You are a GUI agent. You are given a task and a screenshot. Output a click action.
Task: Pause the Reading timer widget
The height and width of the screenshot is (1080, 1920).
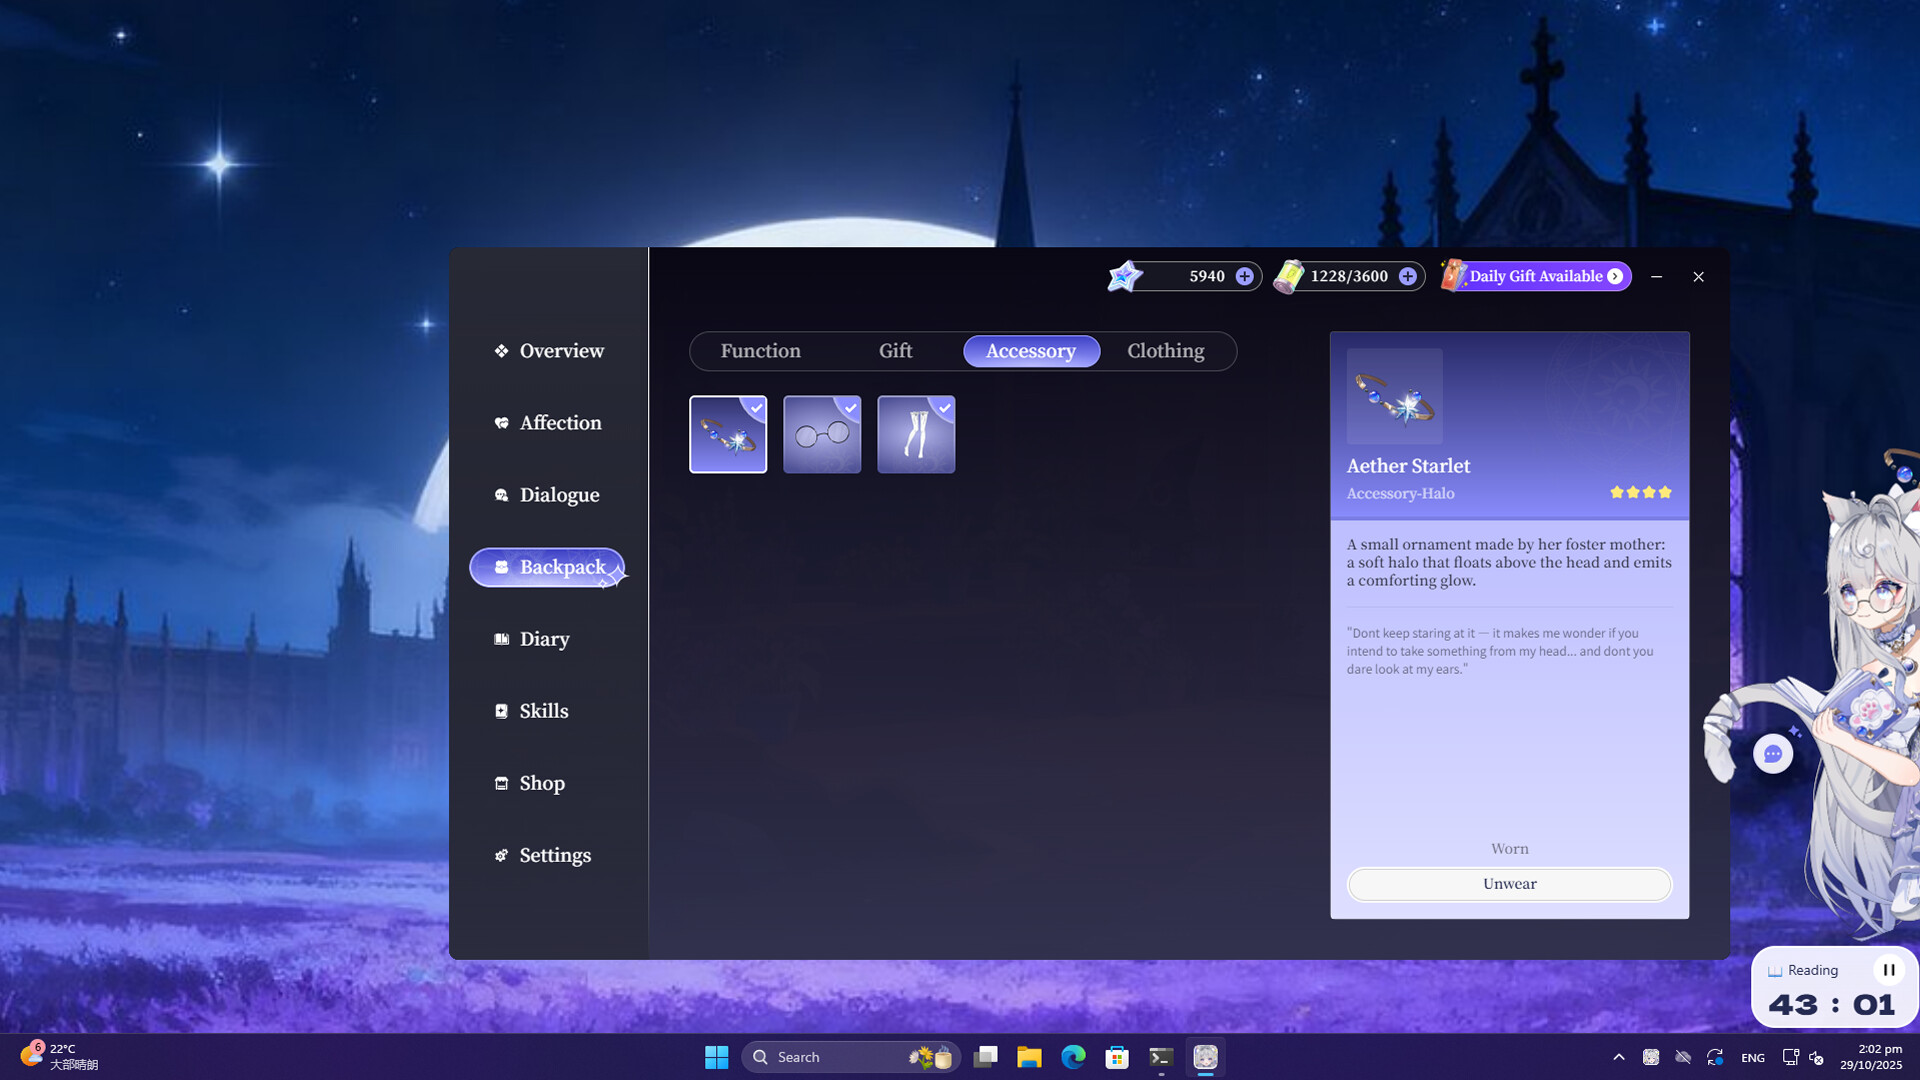pos(1889,969)
